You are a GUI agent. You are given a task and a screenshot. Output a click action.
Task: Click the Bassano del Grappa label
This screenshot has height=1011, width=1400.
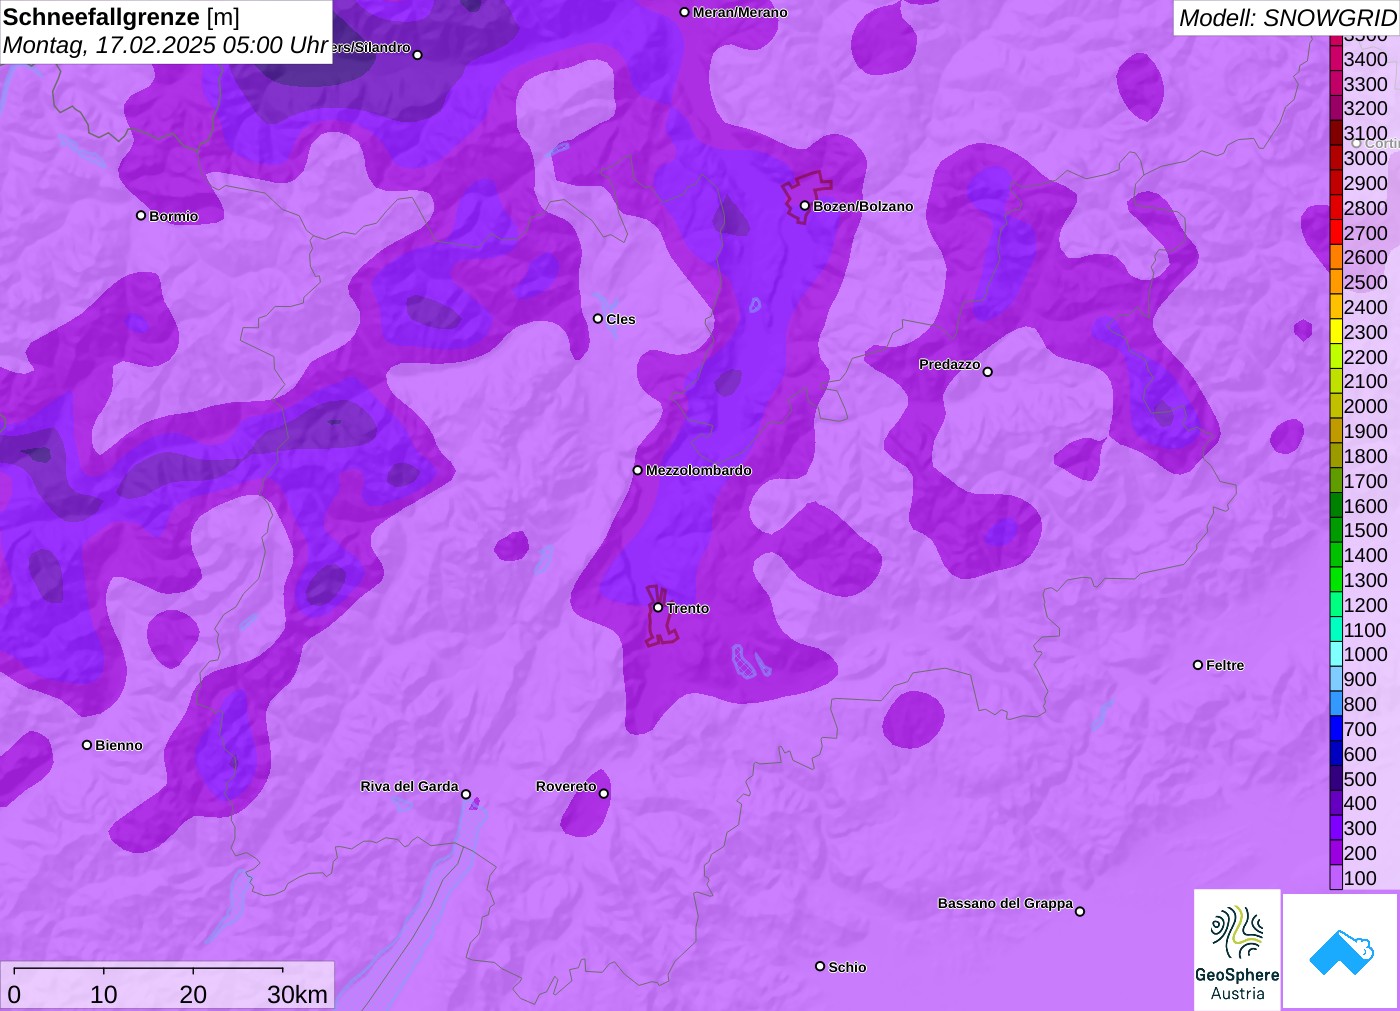click(x=1005, y=903)
